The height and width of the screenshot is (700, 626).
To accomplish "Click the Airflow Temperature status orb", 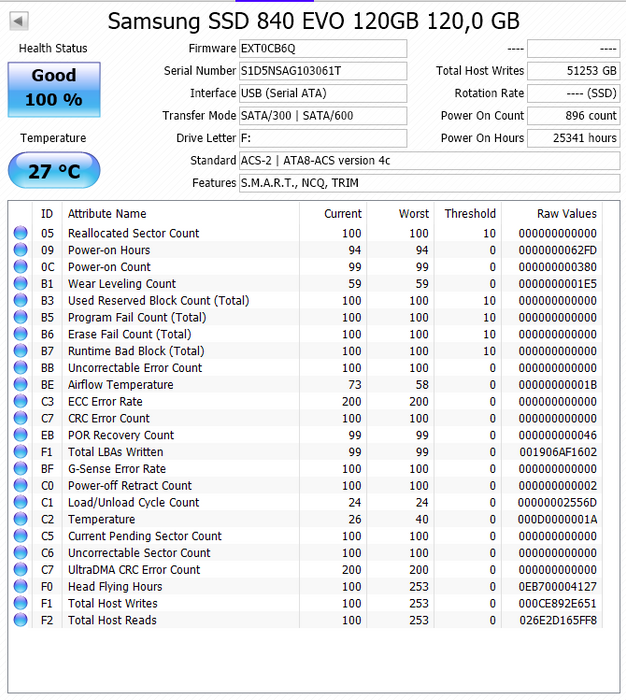I will (21, 385).
